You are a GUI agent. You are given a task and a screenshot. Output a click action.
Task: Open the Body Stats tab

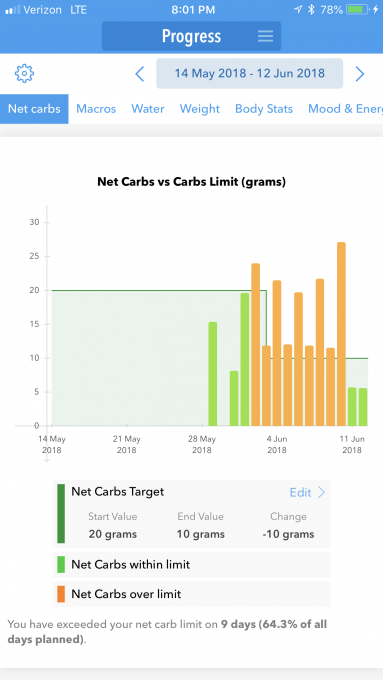pyautogui.click(x=264, y=109)
